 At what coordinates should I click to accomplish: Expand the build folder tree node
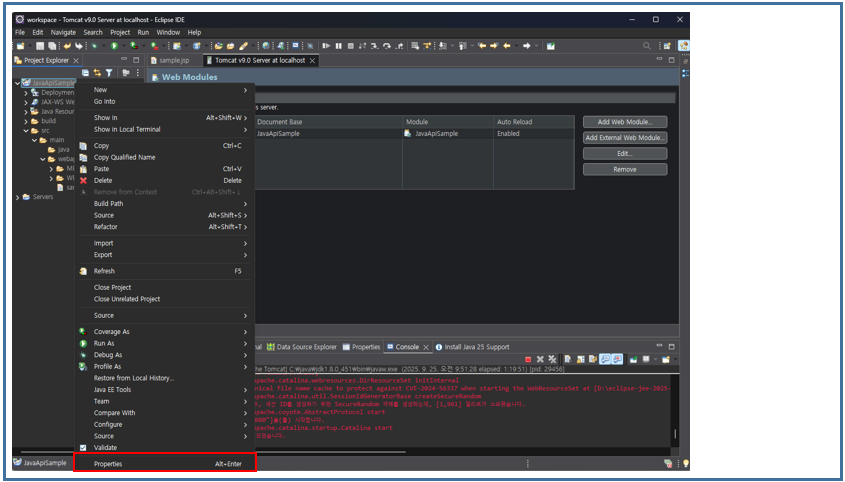click(x=26, y=121)
